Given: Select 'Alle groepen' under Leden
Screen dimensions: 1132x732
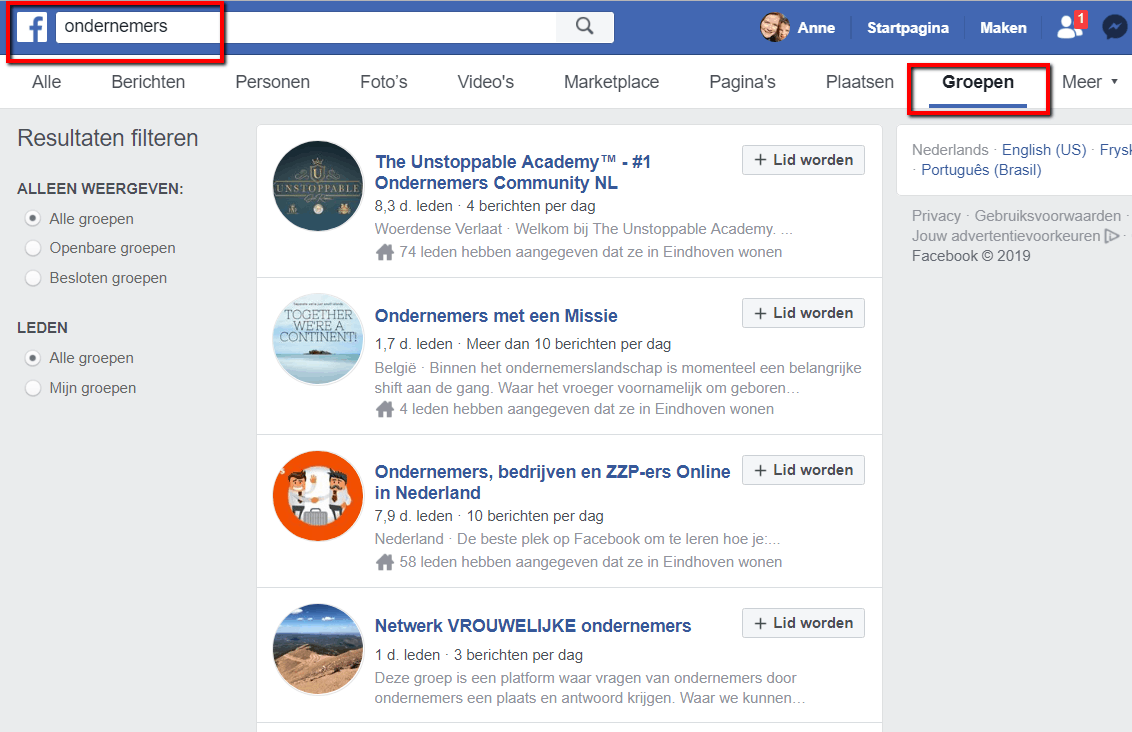Looking at the screenshot, I should coord(32,358).
